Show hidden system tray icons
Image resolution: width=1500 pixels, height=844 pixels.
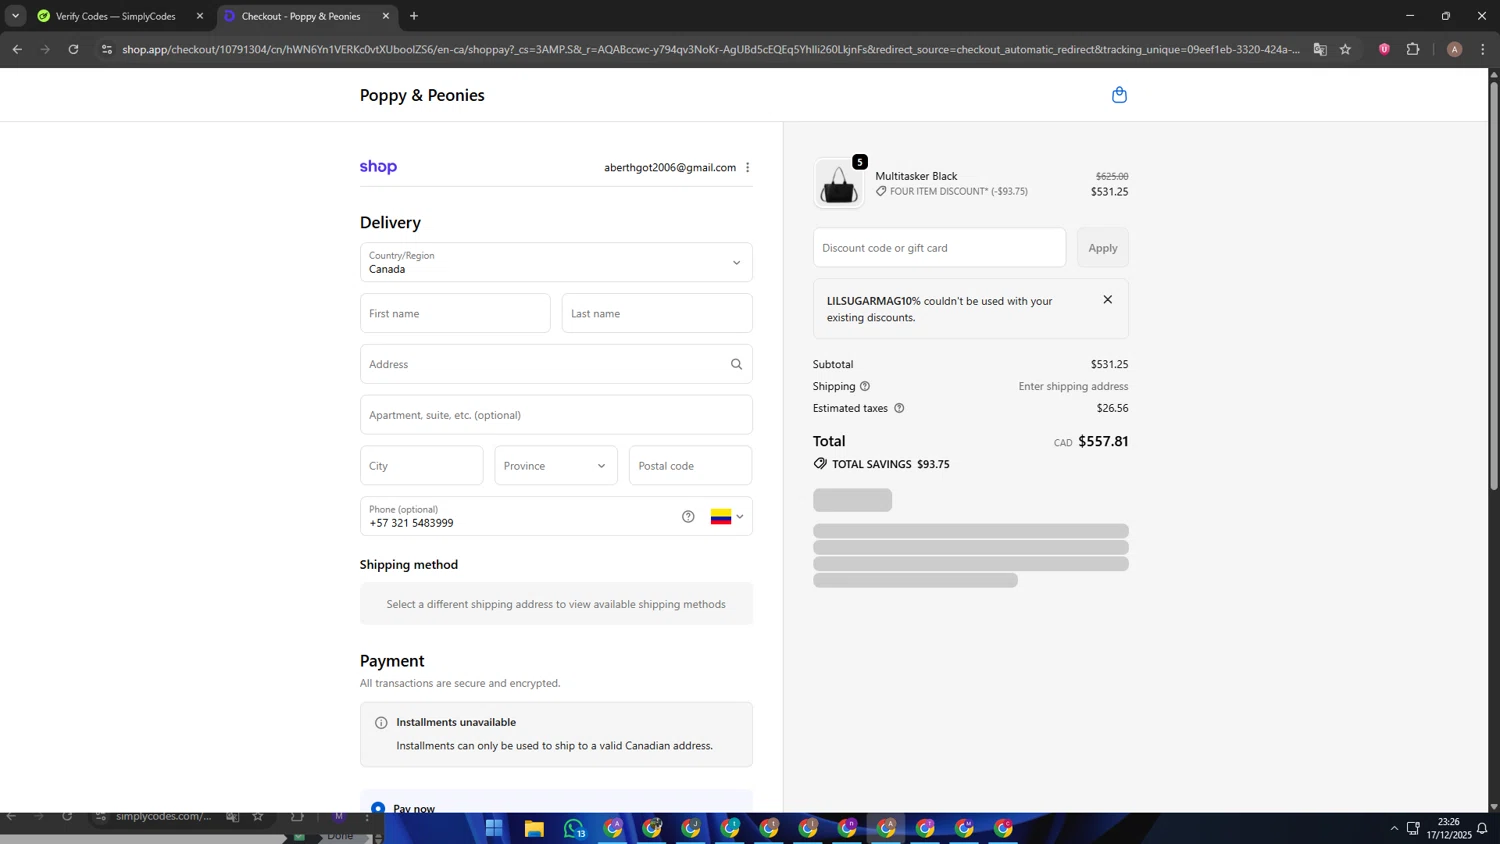click(x=1394, y=828)
